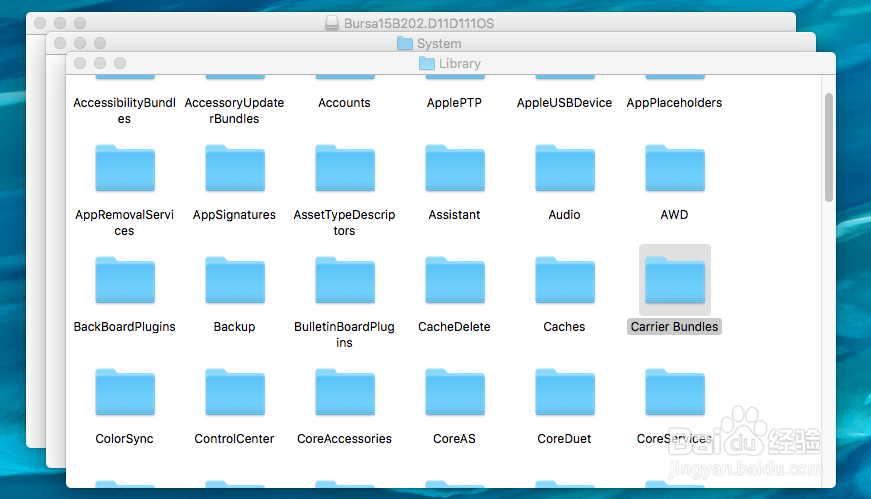Click the Bursa15B202.D11D111OS disk icon
The width and height of the screenshot is (871, 499).
(x=332, y=23)
